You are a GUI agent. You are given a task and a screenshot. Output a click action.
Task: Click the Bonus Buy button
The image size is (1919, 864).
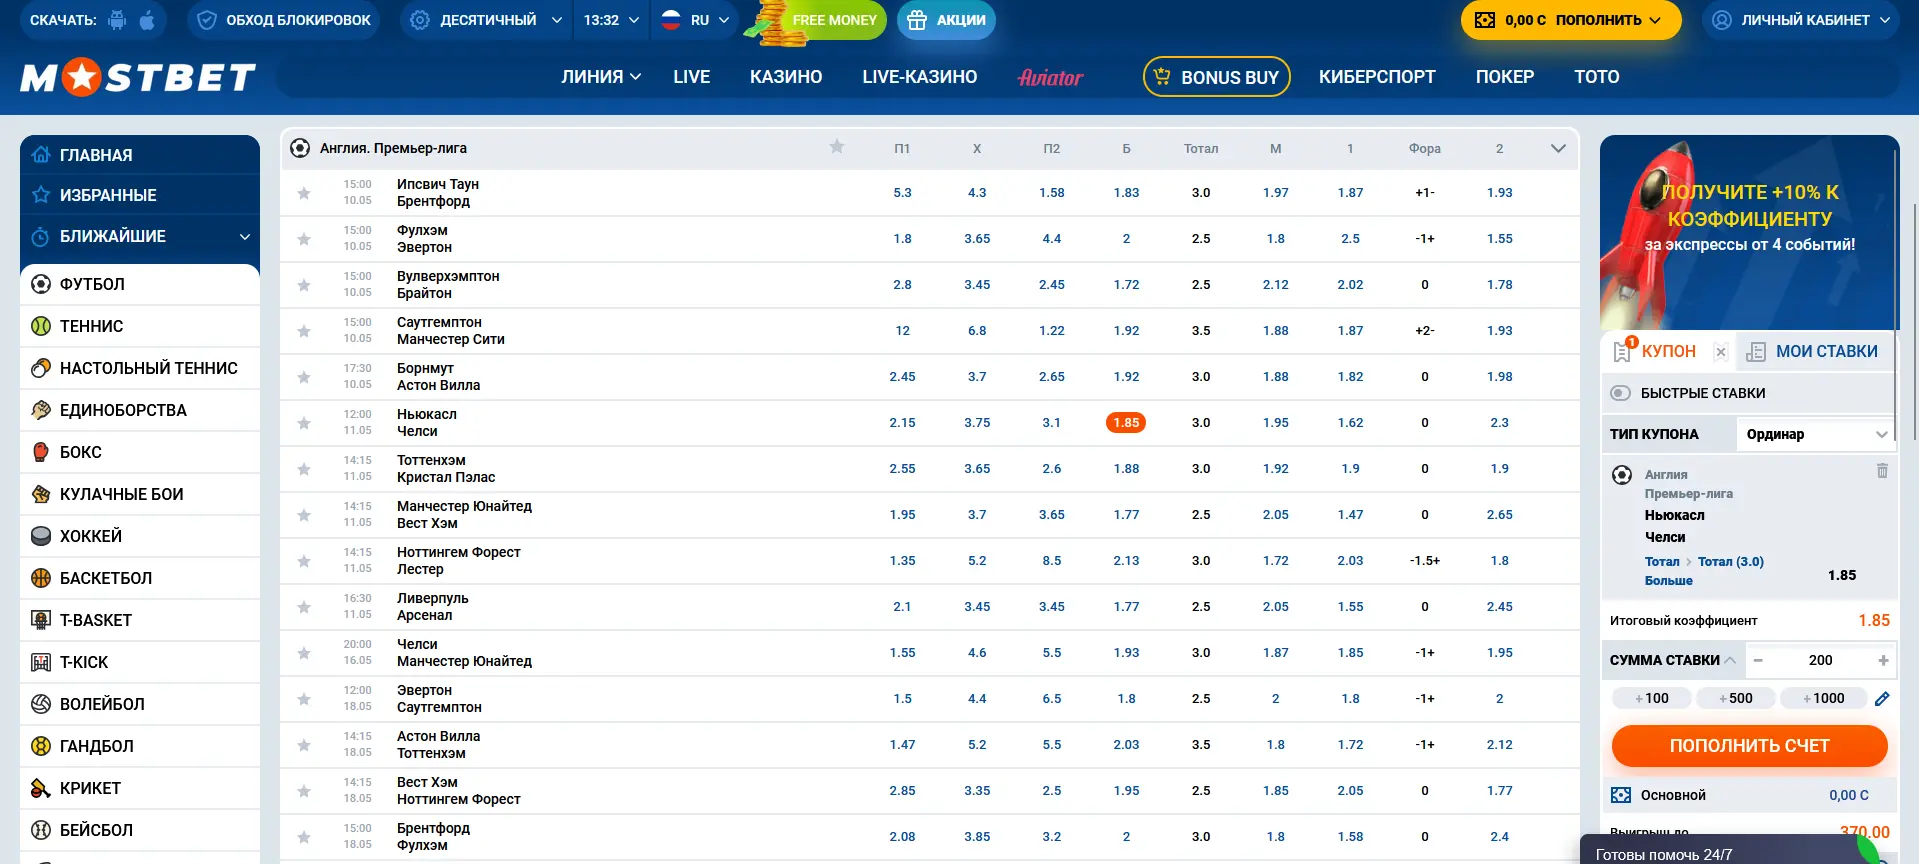(x=1217, y=77)
